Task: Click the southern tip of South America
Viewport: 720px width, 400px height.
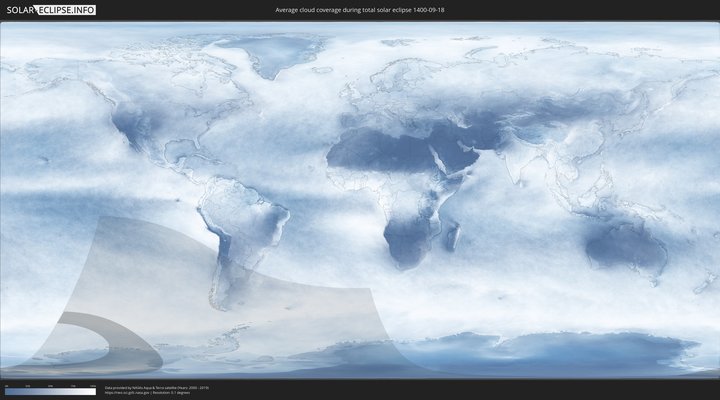Action: tap(222, 300)
